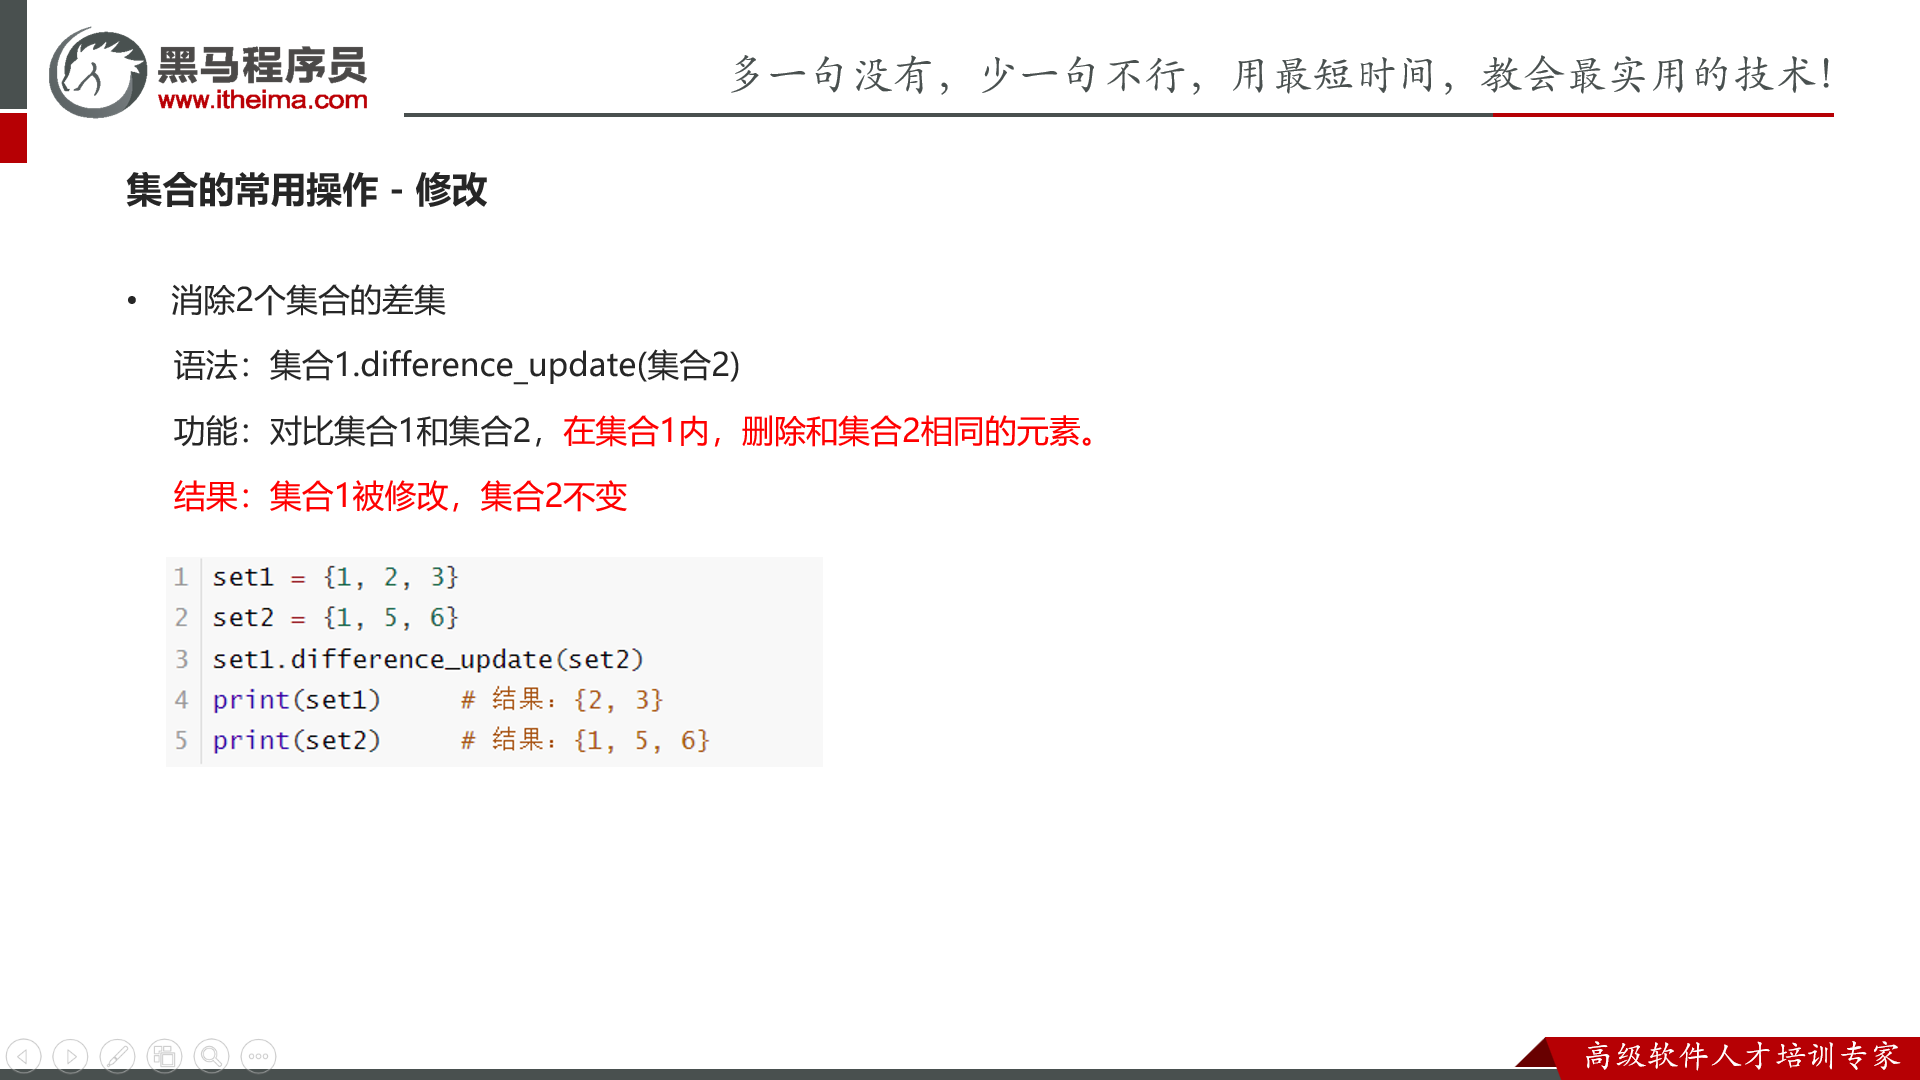Advance to next slide with forward arrow
The image size is (1920, 1080).
[x=71, y=1056]
